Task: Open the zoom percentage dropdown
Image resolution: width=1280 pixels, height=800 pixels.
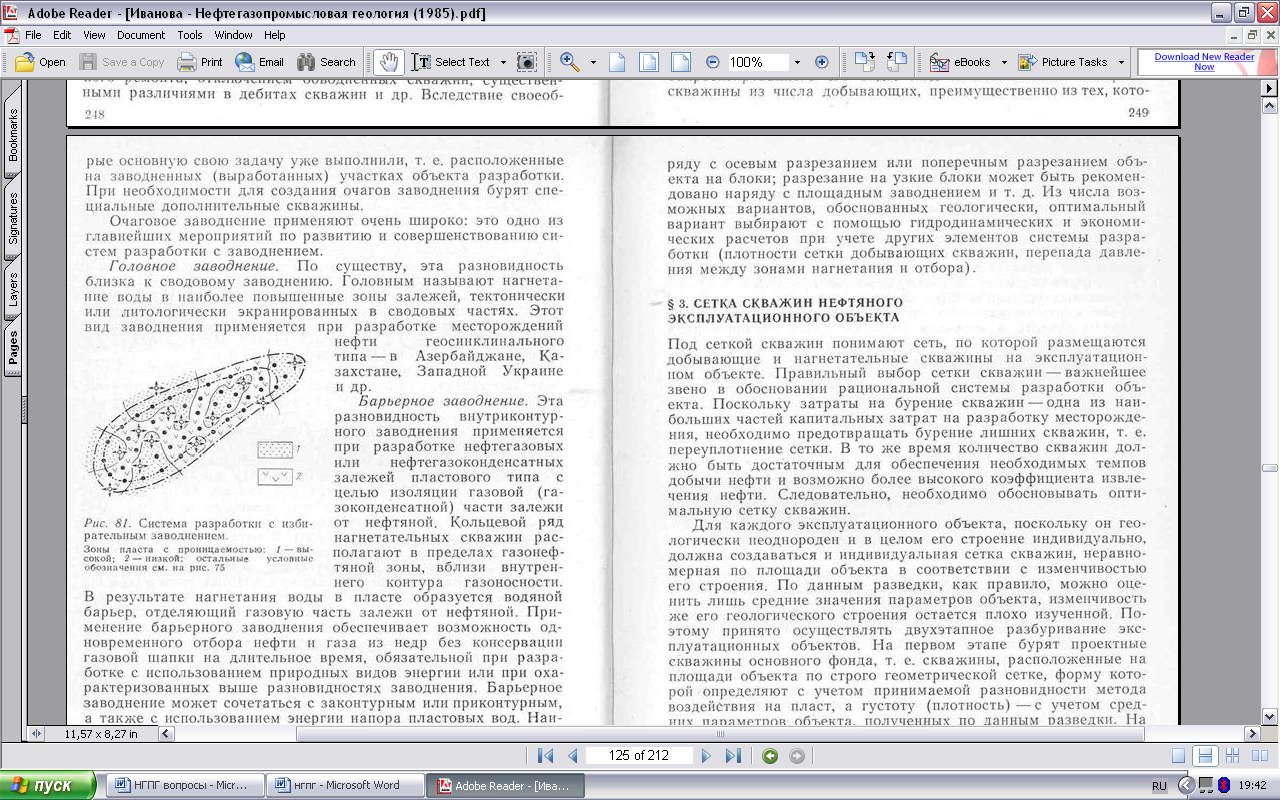Action: [x=797, y=62]
